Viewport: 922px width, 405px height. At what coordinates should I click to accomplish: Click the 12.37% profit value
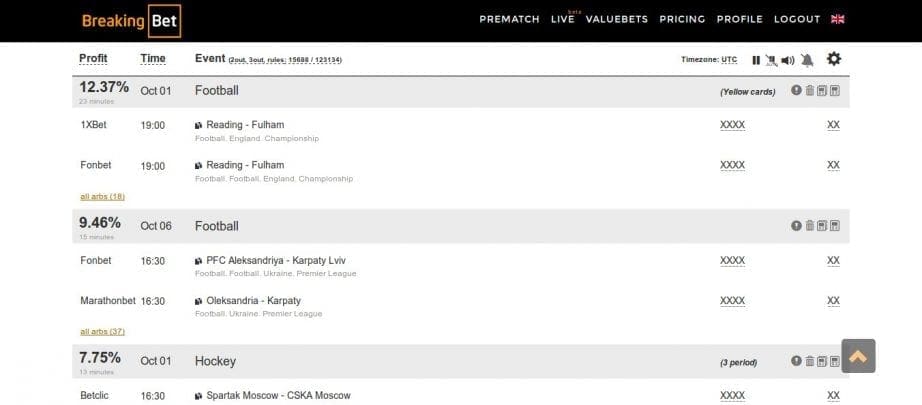click(104, 87)
